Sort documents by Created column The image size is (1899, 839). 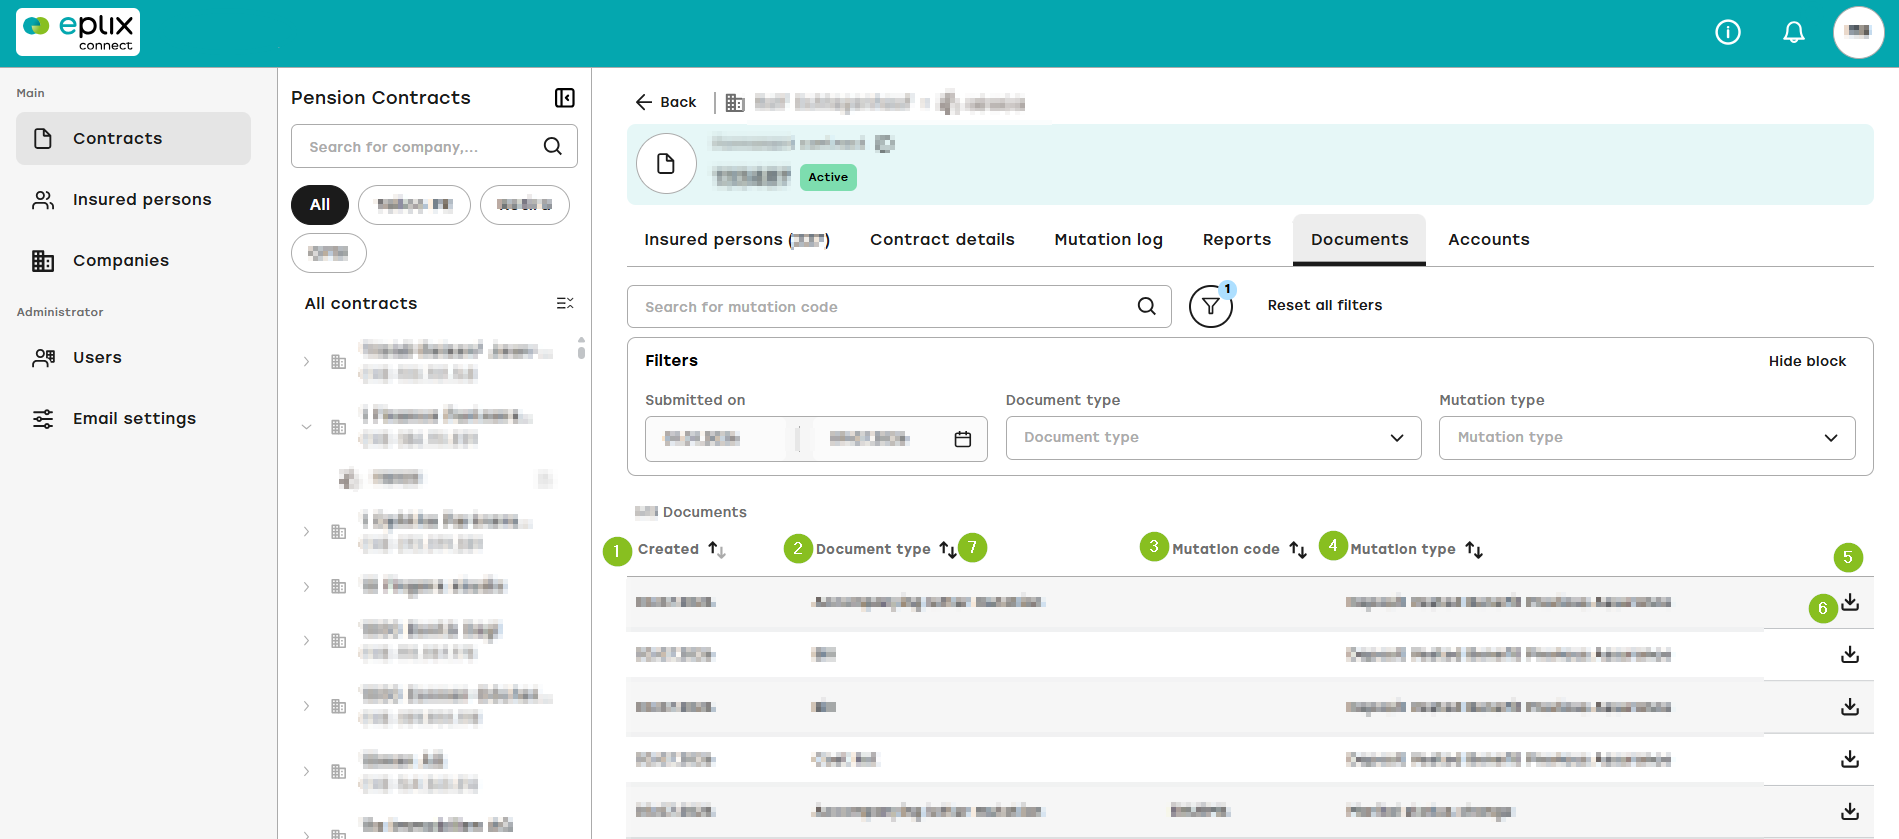tap(717, 549)
